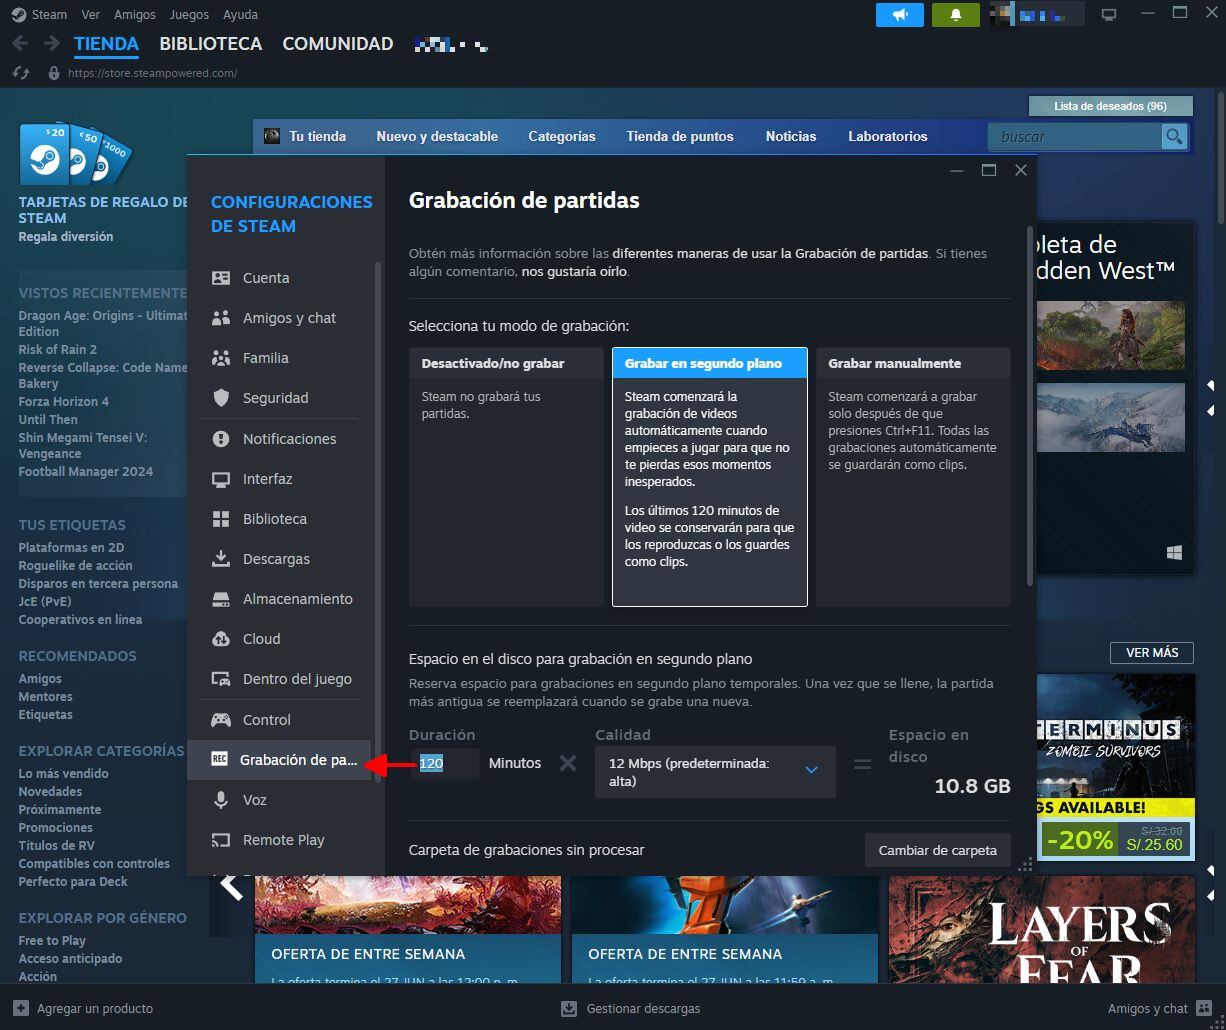Click the nos gustaría oírlo link
This screenshot has width=1226, height=1030.
(x=571, y=271)
